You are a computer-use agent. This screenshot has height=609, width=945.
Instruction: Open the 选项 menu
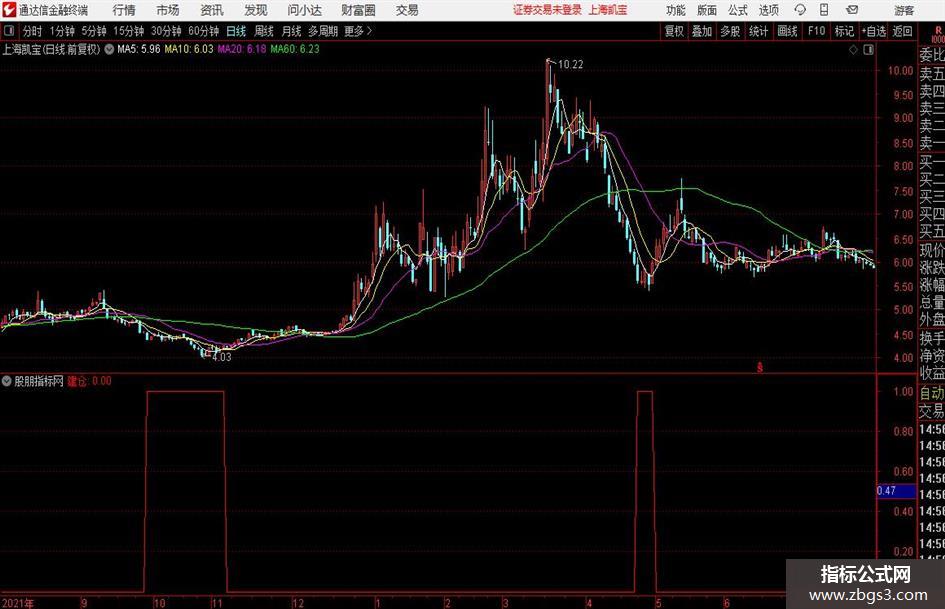[768, 10]
